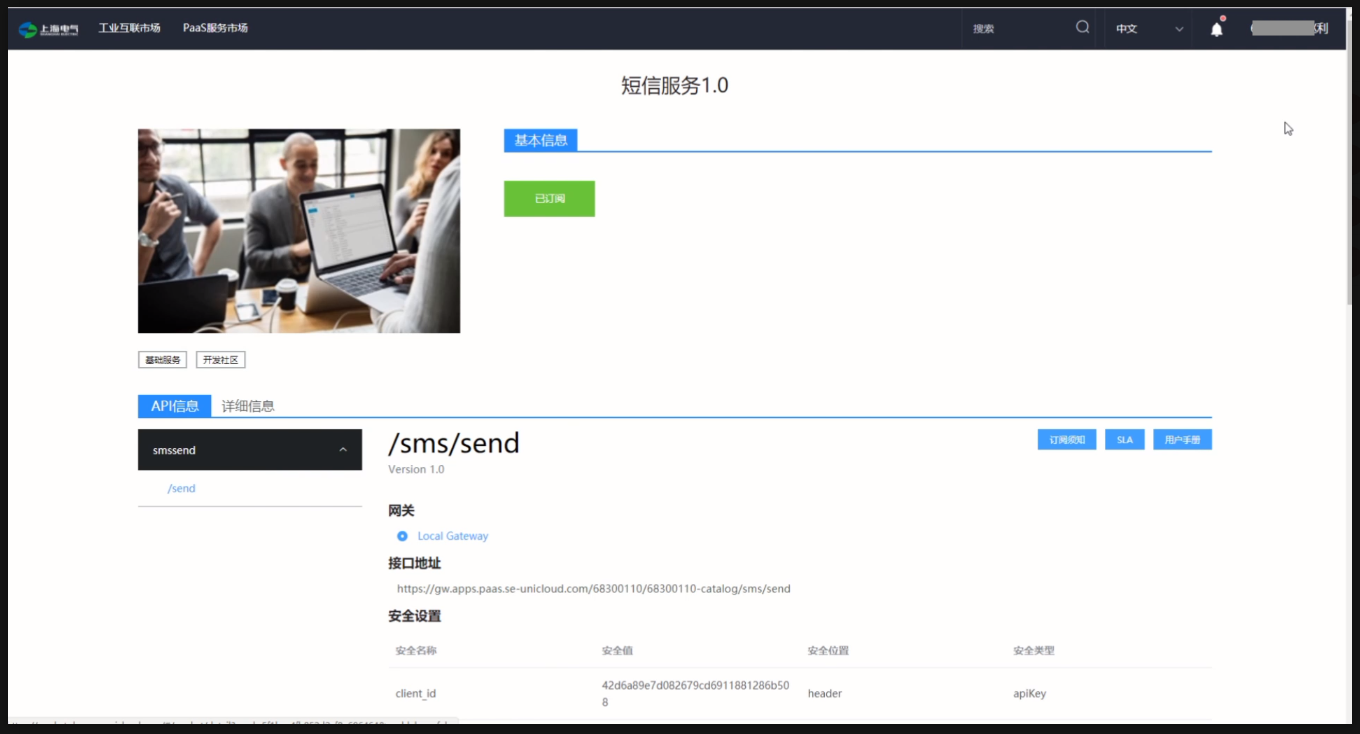Open the notification bell
This screenshot has height=734, width=1360.
pos(1216,29)
